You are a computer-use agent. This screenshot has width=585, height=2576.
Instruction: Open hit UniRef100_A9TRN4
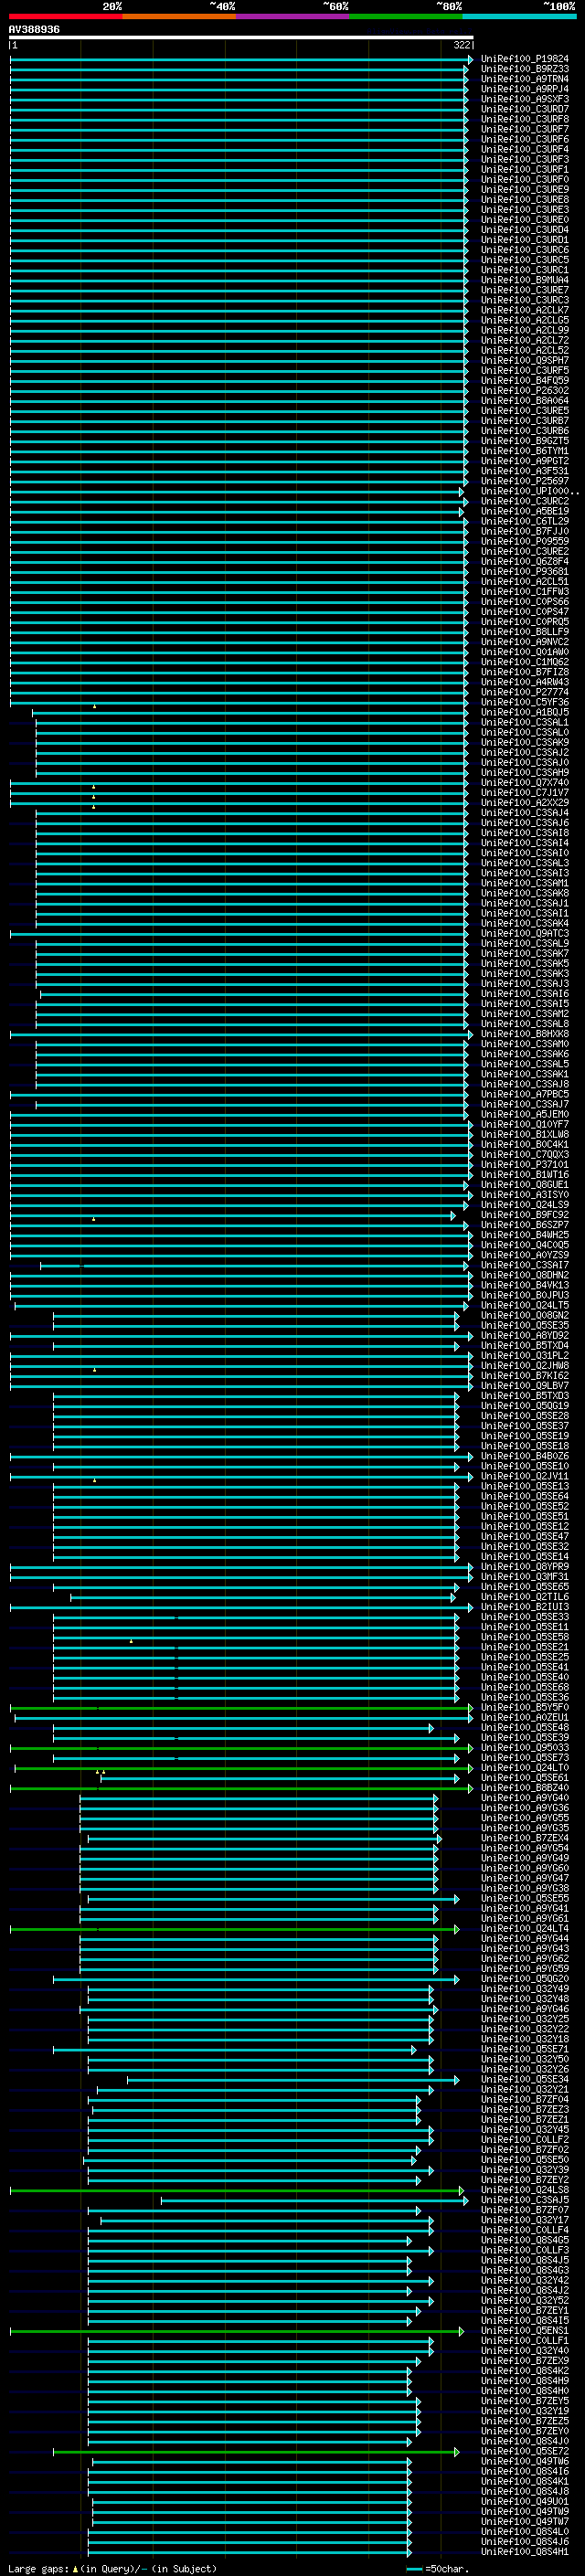click(x=524, y=79)
